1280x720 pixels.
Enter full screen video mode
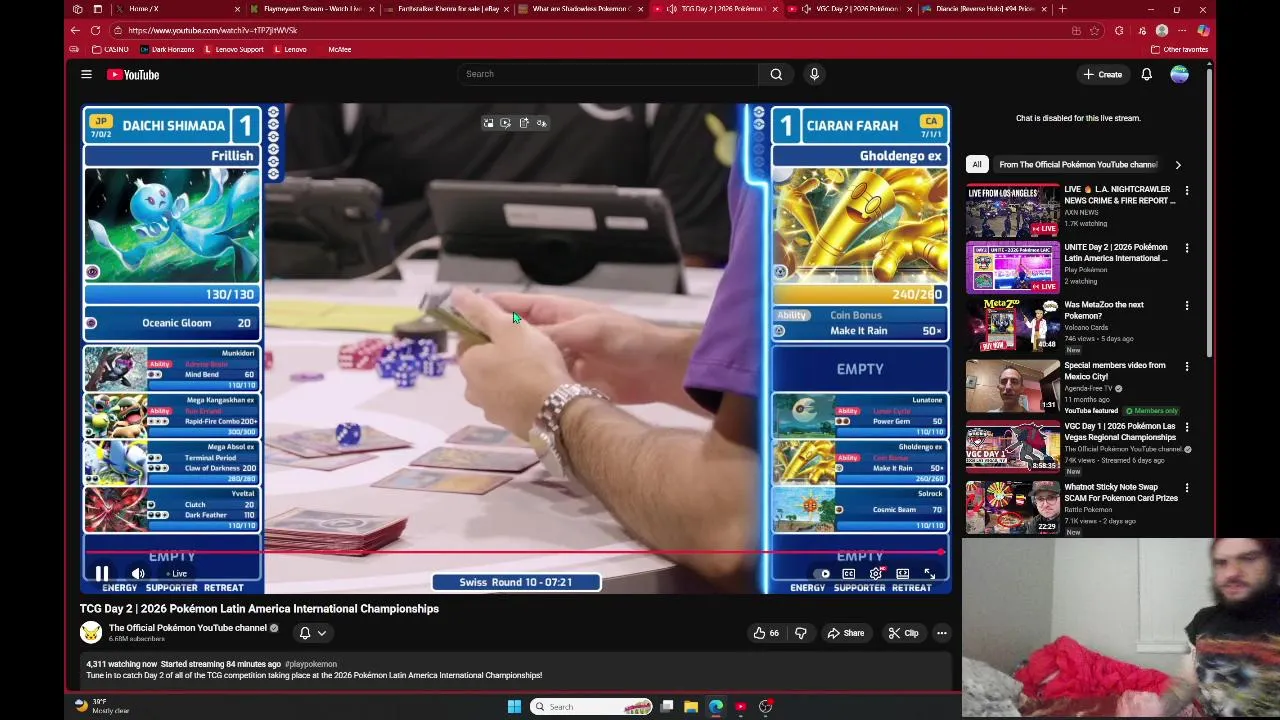coord(929,574)
